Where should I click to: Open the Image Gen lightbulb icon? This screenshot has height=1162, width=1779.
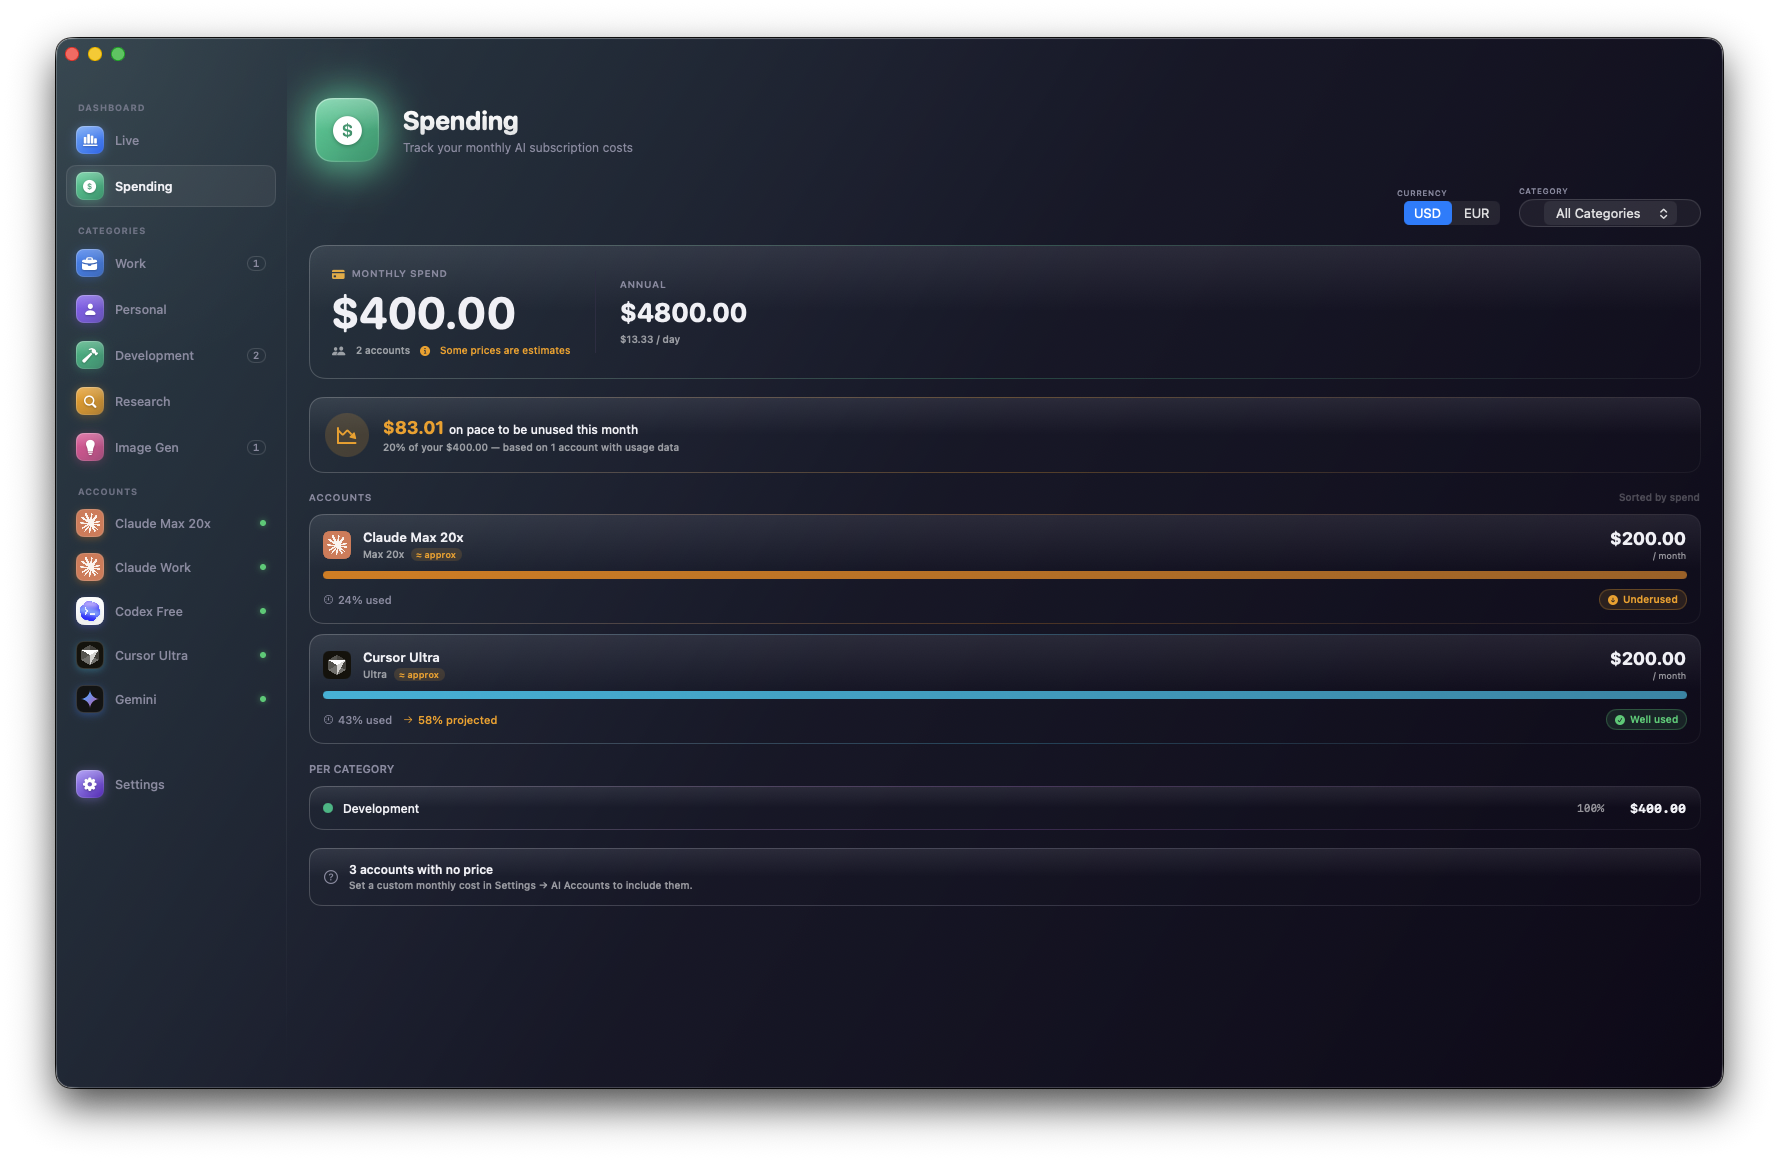click(89, 447)
